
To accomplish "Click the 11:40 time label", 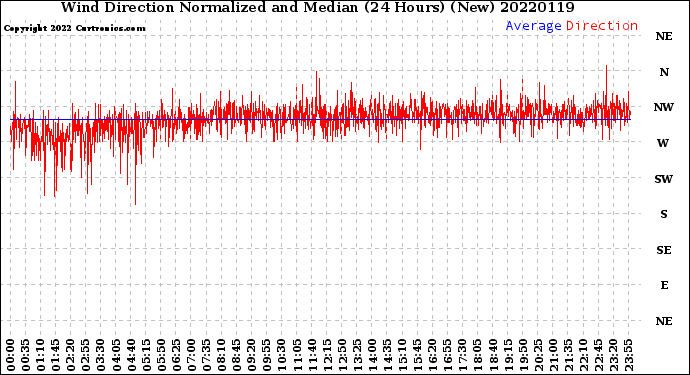I will click(312, 355).
